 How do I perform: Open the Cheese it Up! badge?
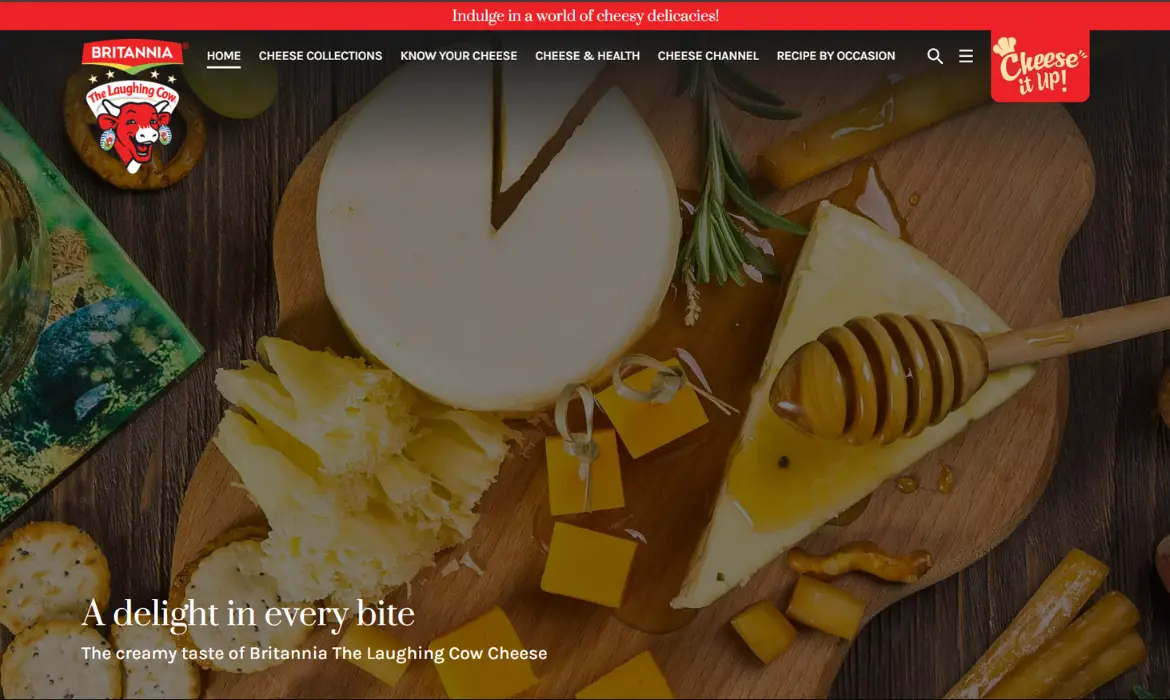pyautogui.click(x=1039, y=66)
